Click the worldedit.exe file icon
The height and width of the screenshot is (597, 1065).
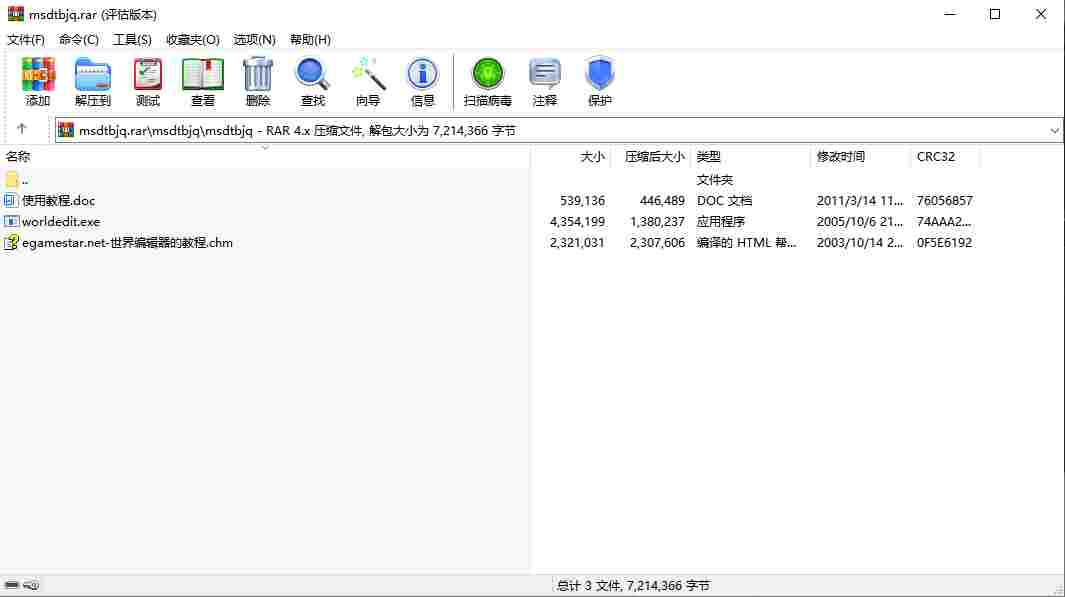tap(11, 221)
